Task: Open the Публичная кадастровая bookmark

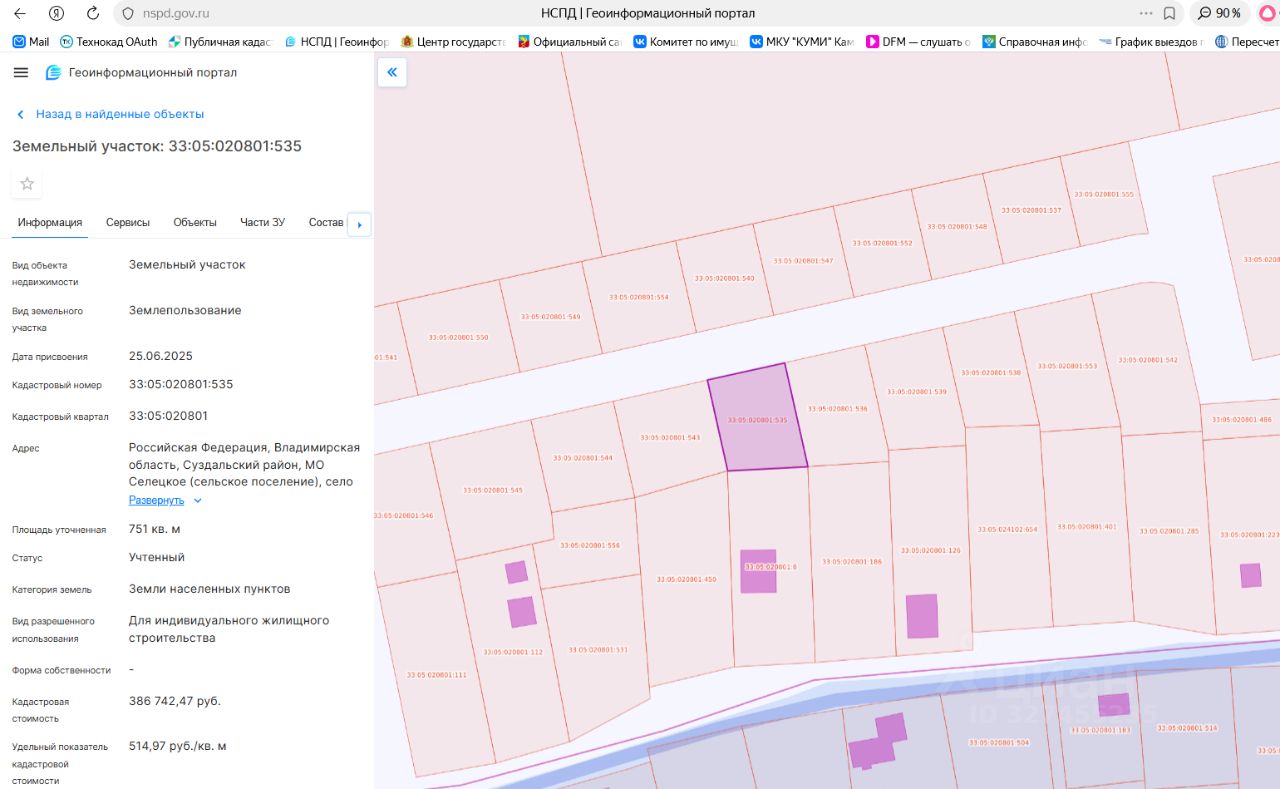Action: pyautogui.click(x=220, y=42)
